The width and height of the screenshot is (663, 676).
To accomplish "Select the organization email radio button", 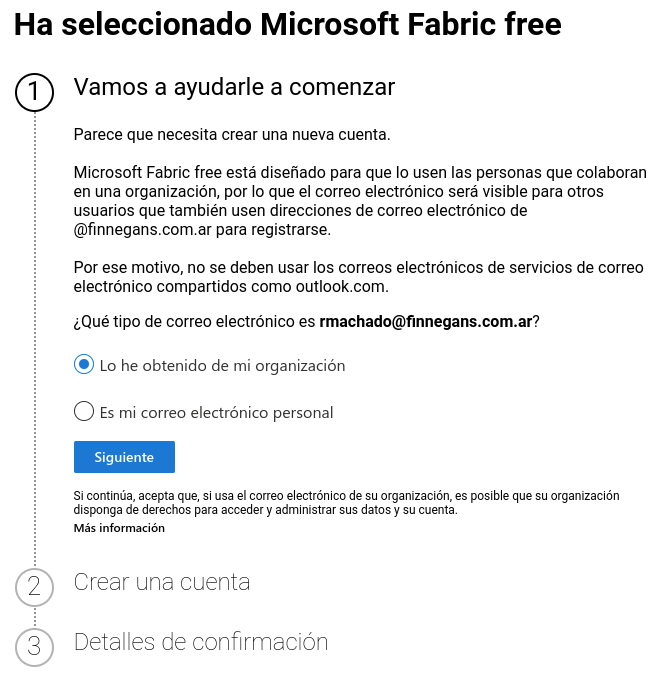I will pyautogui.click(x=84, y=365).
